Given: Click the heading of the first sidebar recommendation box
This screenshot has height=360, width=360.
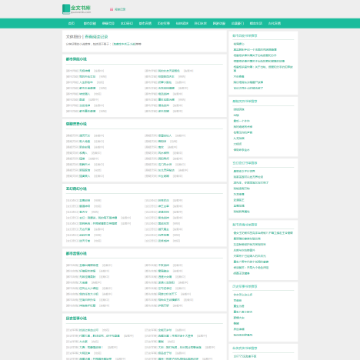Looking at the screenshot, I should (245, 35).
